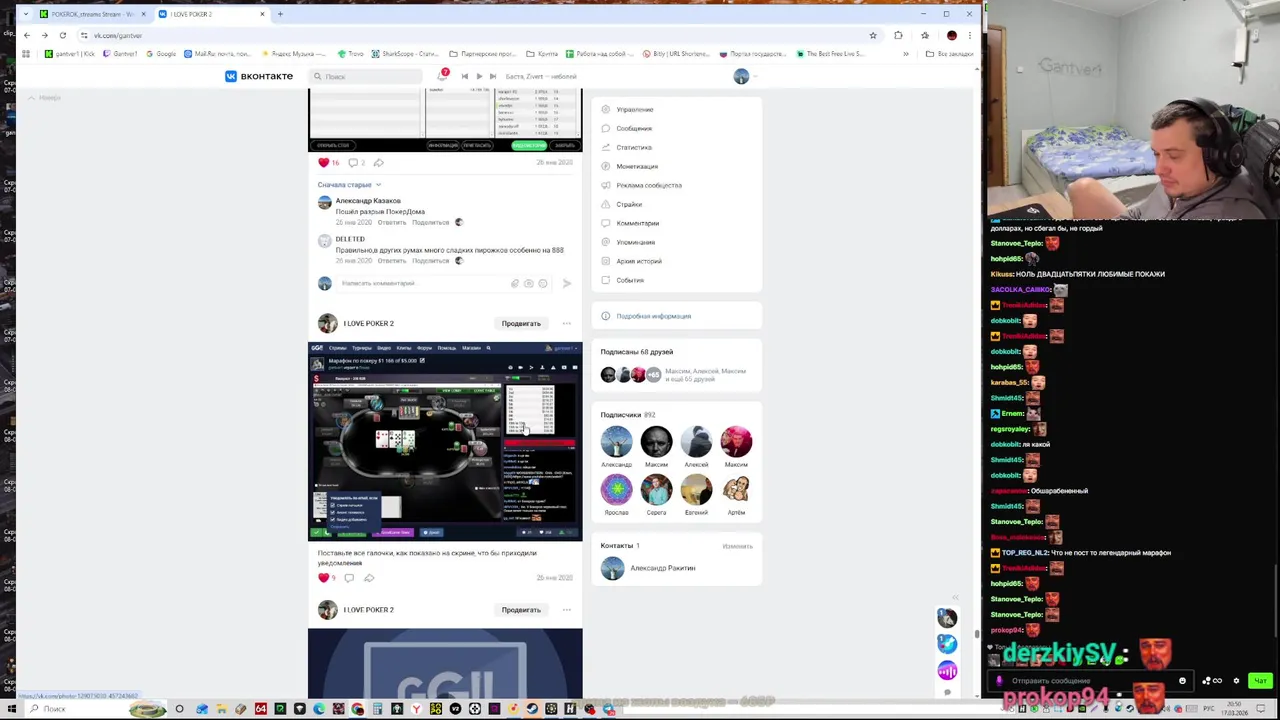Open contact Александр Ракитин

tap(662, 568)
